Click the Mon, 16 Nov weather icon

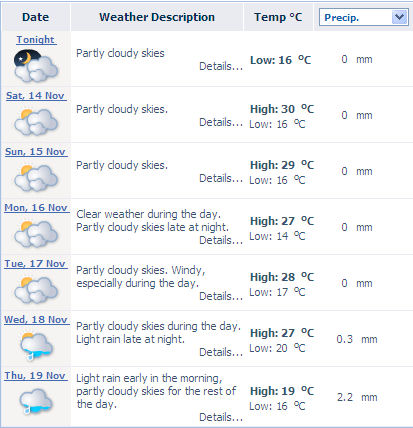[x=36, y=234]
